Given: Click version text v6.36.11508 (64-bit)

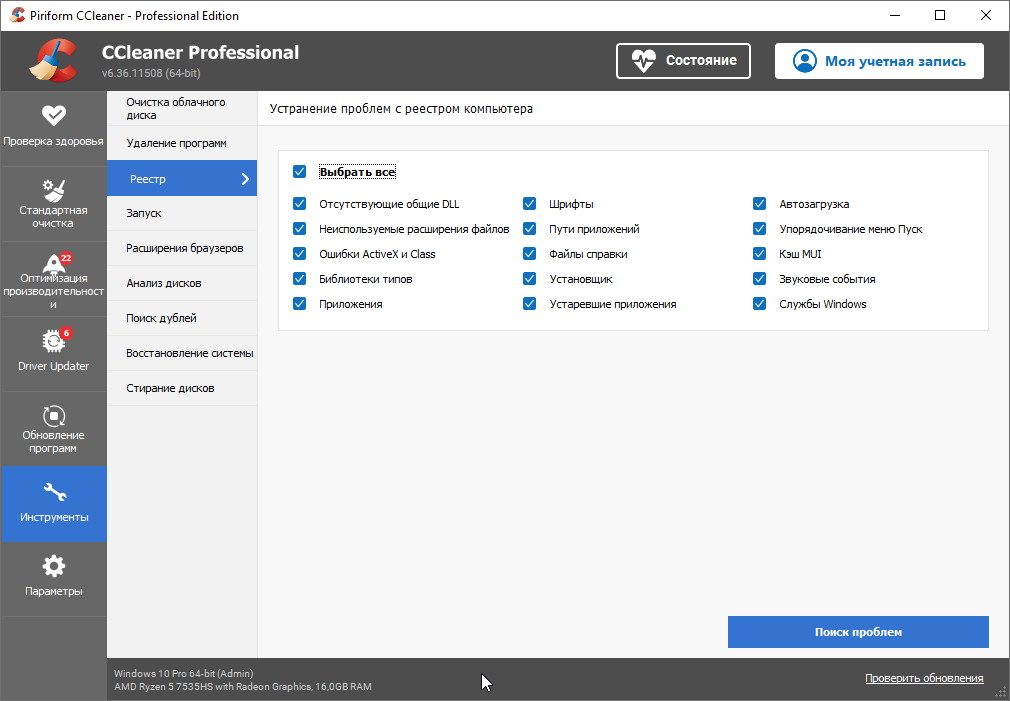Looking at the screenshot, I should click(x=151, y=73).
